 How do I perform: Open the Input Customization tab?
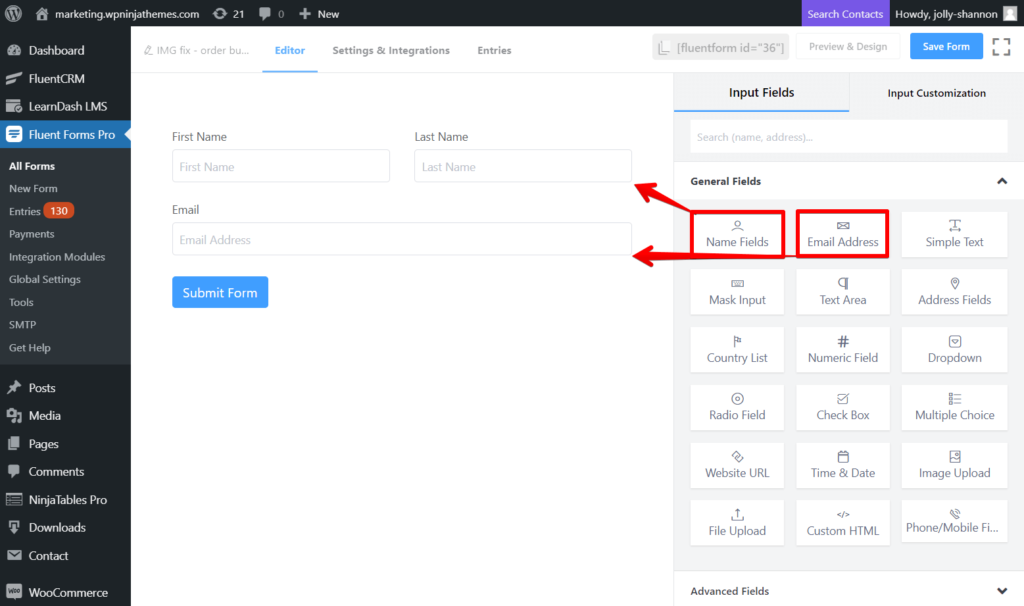pyautogui.click(x=935, y=91)
